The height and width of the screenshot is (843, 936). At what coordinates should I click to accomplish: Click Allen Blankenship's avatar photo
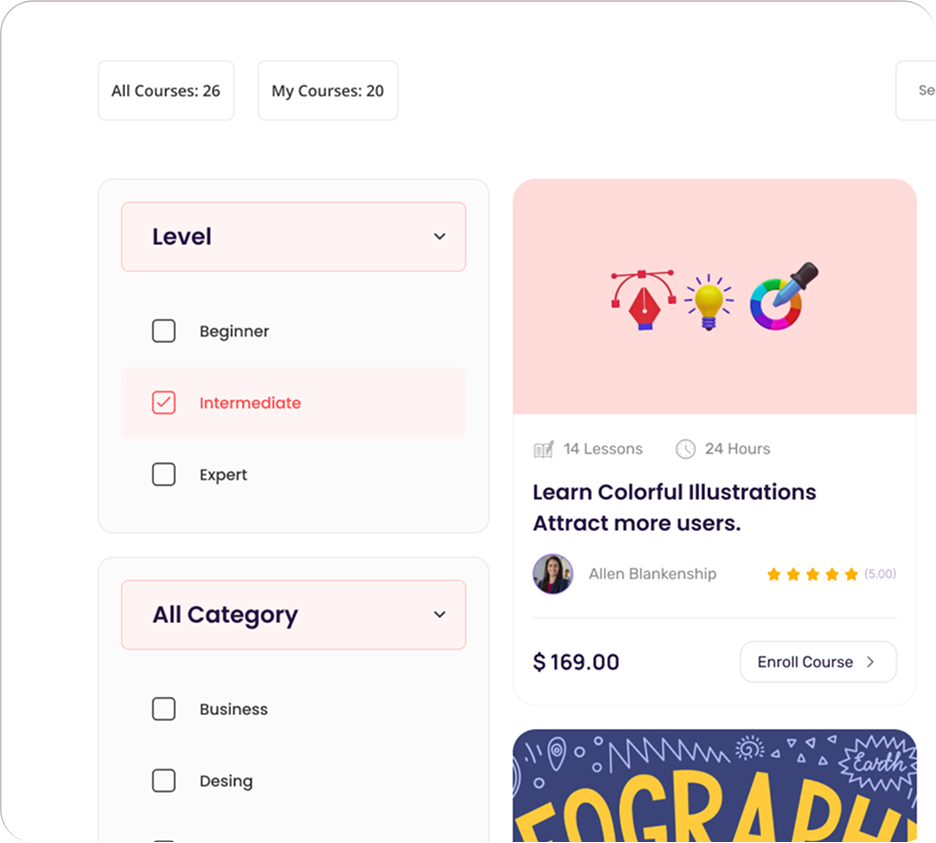pyautogui.click(x=553, y=574)
